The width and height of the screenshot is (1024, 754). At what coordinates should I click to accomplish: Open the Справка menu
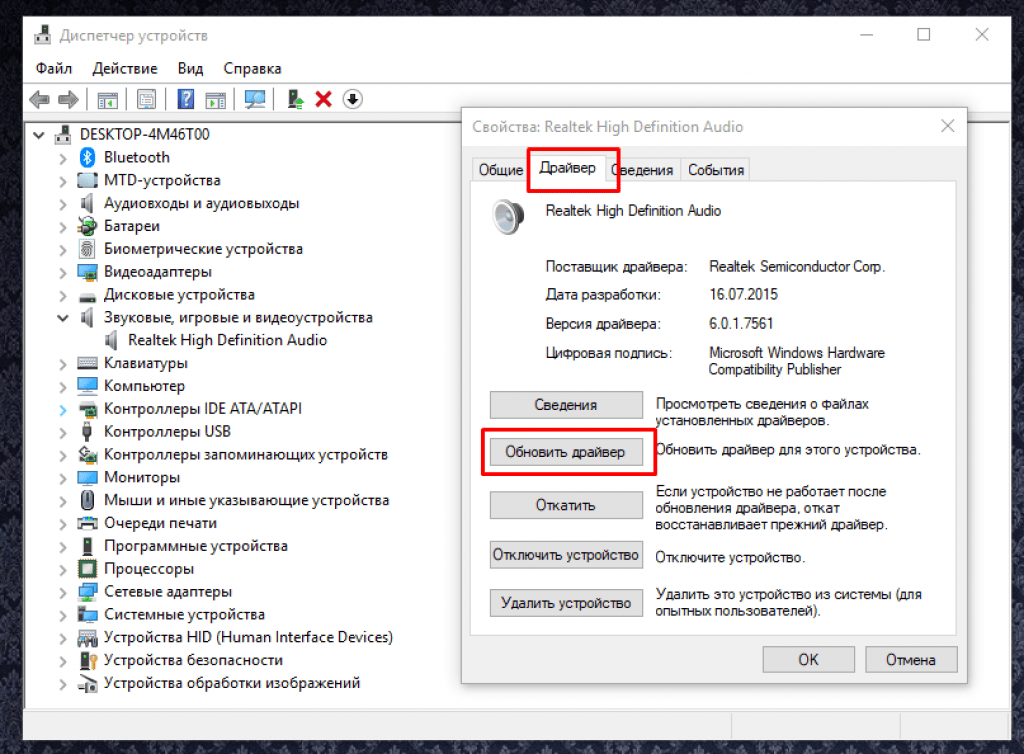[252, 69]
